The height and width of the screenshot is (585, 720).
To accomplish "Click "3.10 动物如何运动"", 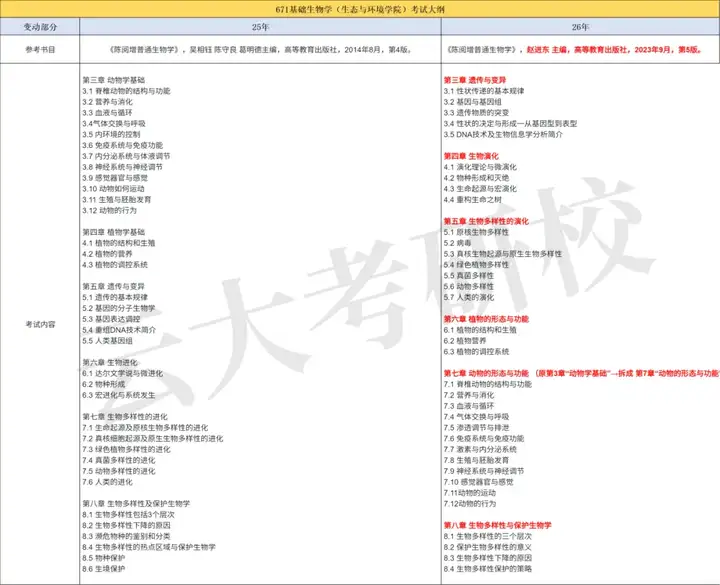I will 113,189.
